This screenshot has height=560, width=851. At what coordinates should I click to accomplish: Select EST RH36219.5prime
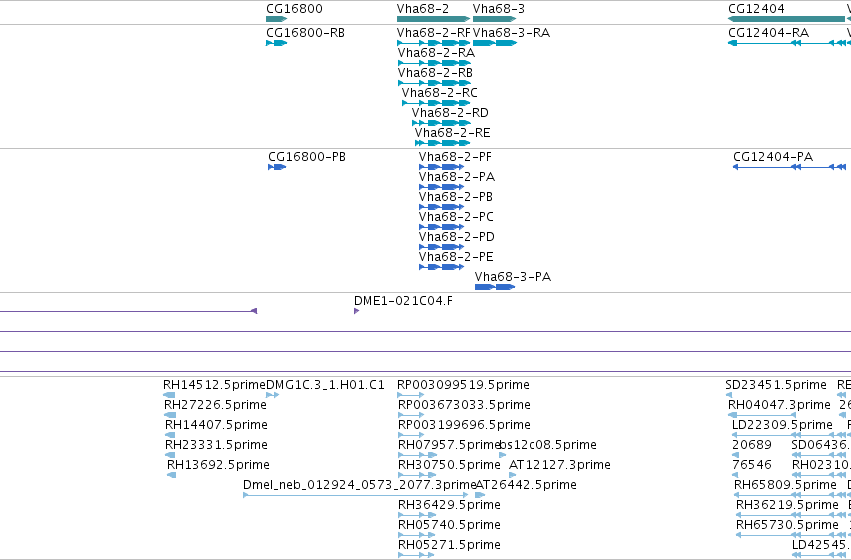coord(787,505)
